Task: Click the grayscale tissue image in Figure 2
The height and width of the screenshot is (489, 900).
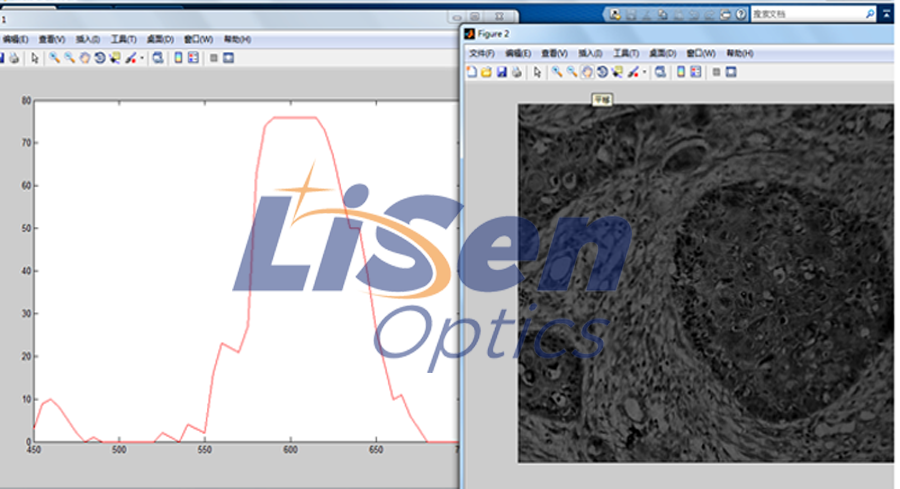Action: click(706, 284)
